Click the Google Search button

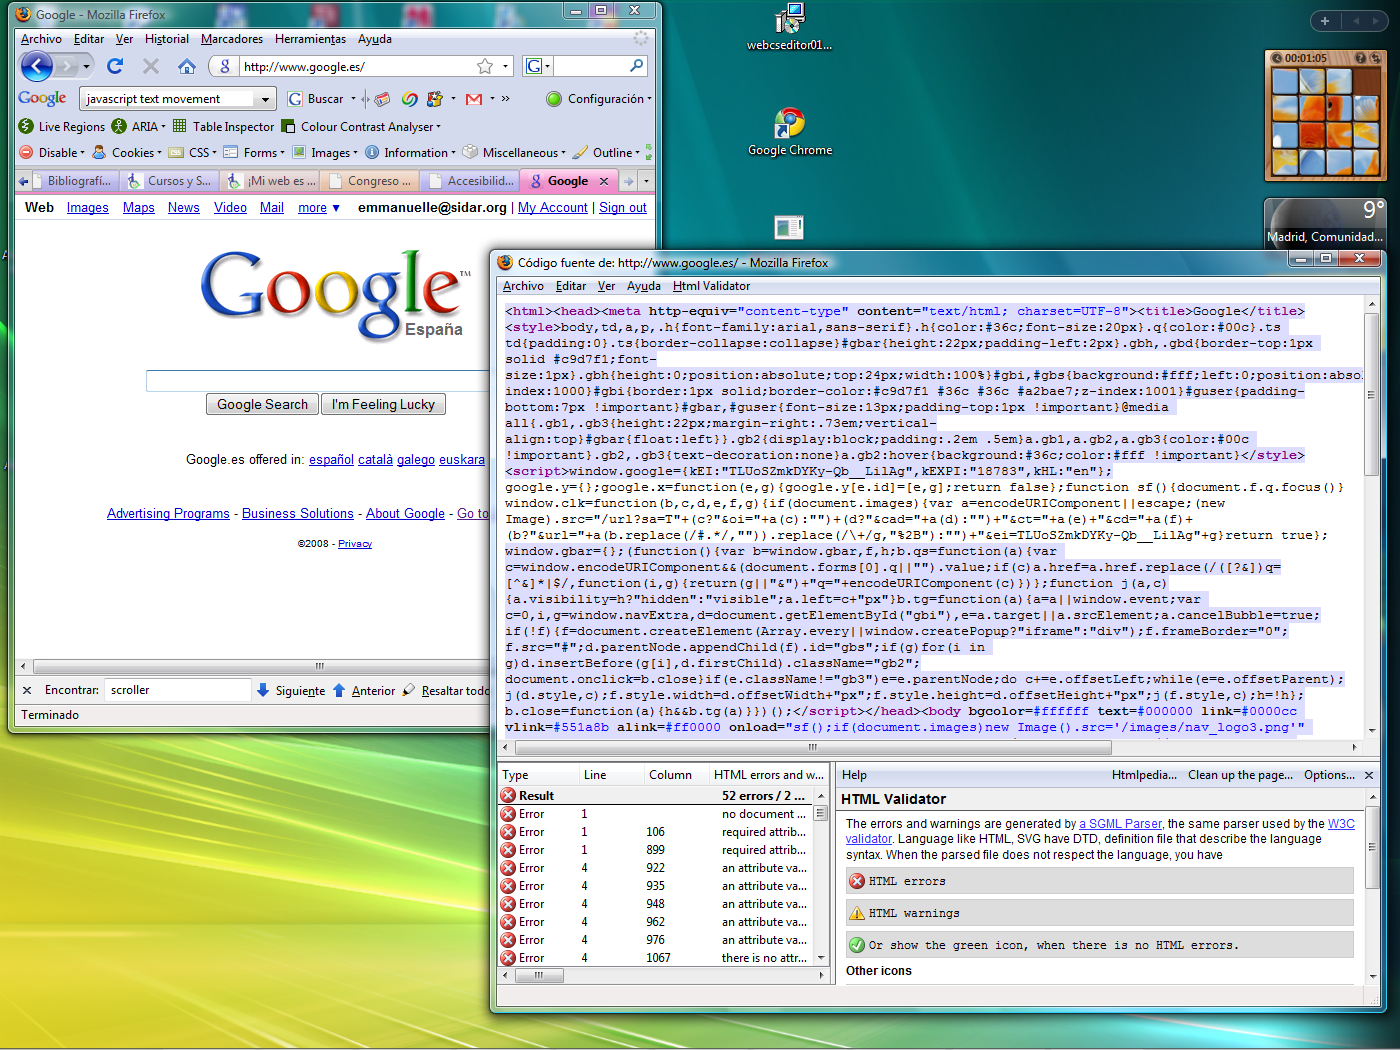pos(263,404)
